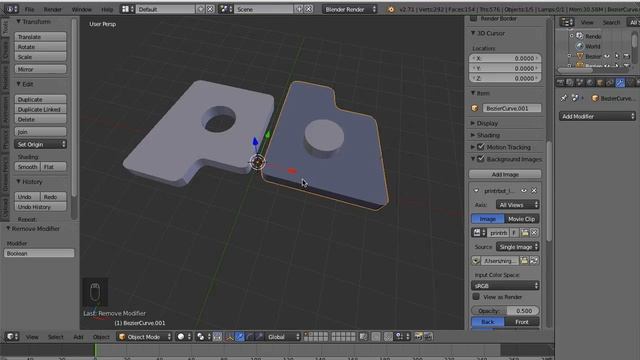
Task: Open the Source Single Image dropdown
Action: coord(518,247)
